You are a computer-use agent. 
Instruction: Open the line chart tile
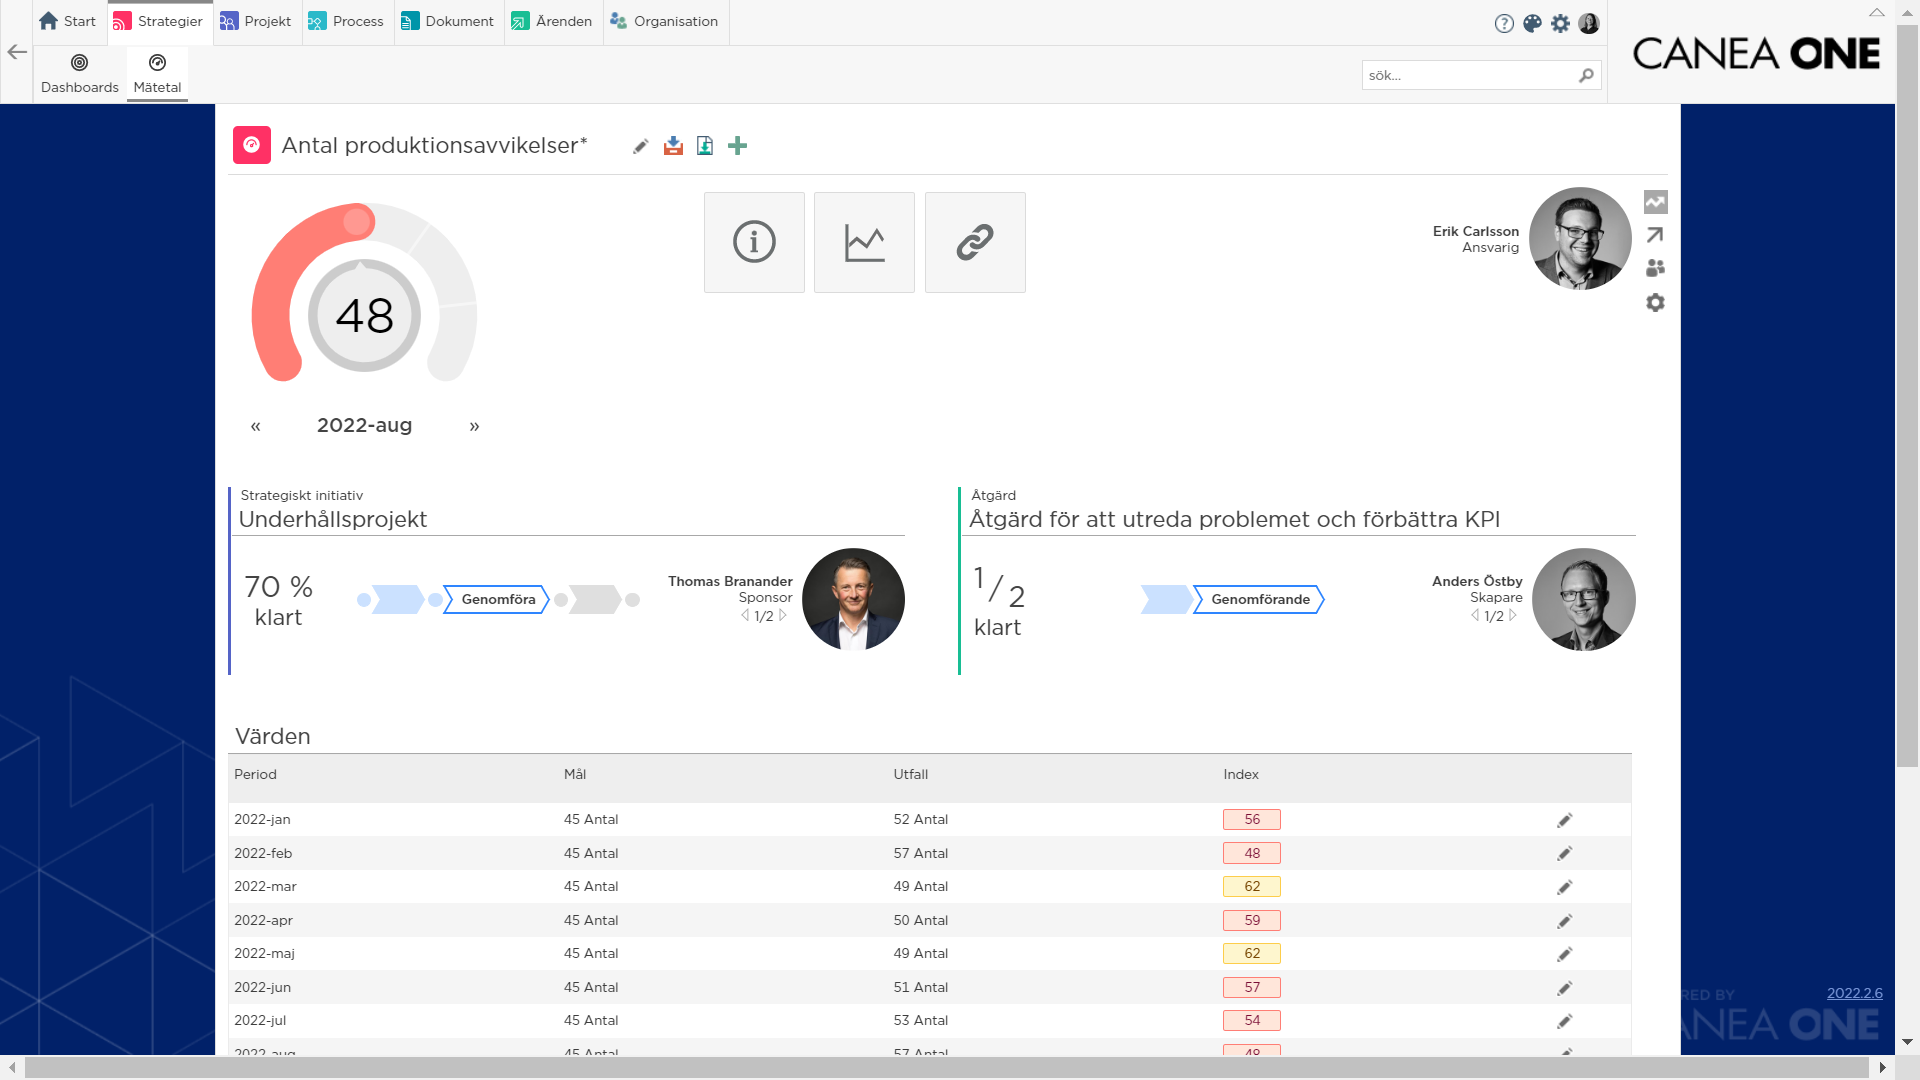[x=864, y=242]
